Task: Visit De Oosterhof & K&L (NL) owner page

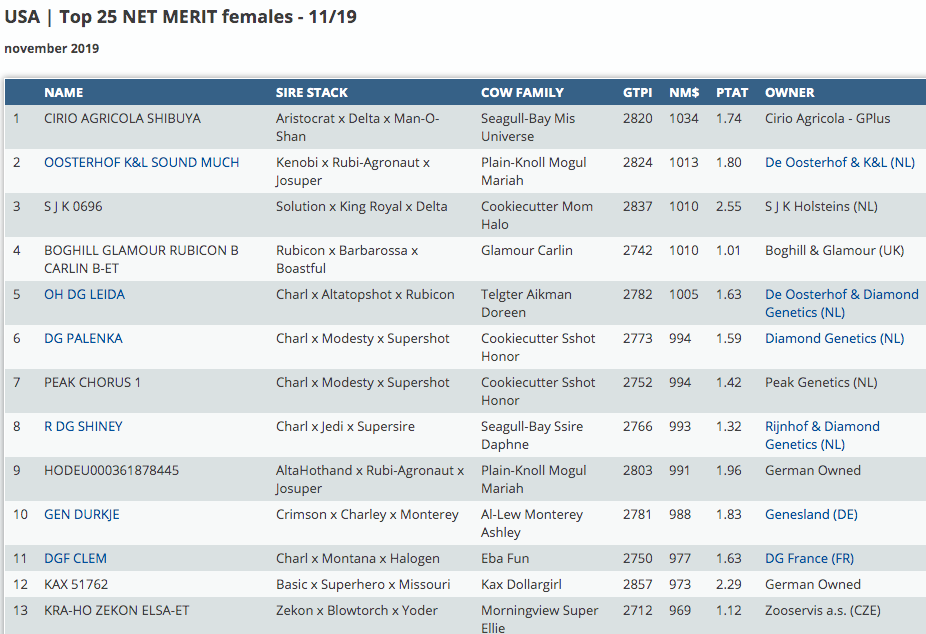Action: (839, 162)
